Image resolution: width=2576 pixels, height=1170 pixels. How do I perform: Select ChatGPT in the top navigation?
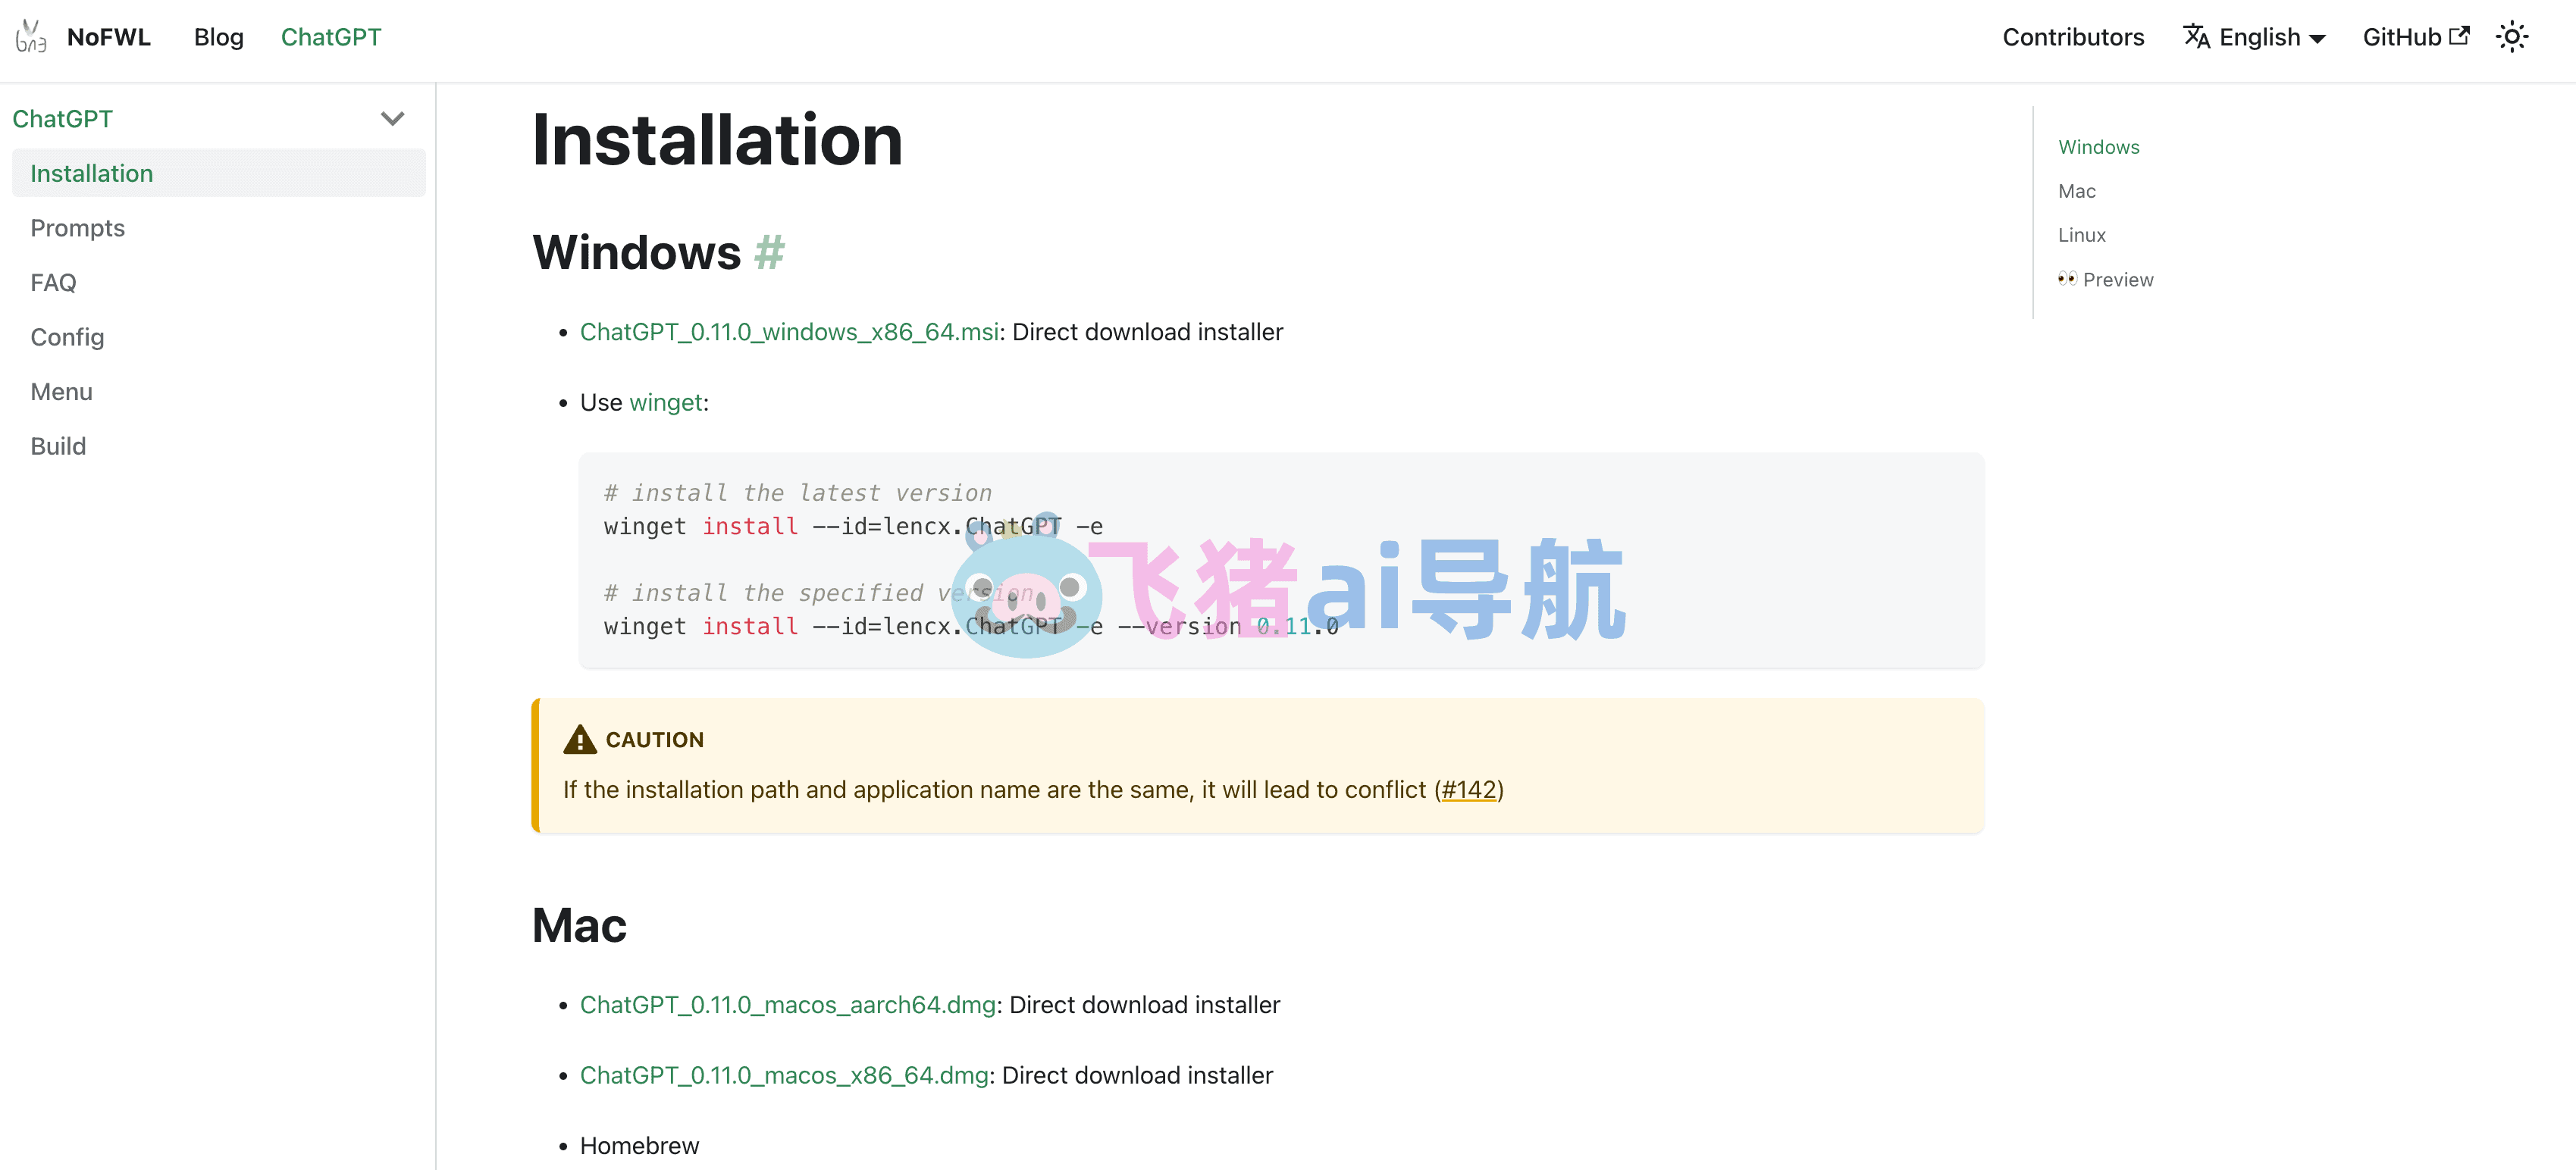331,37
